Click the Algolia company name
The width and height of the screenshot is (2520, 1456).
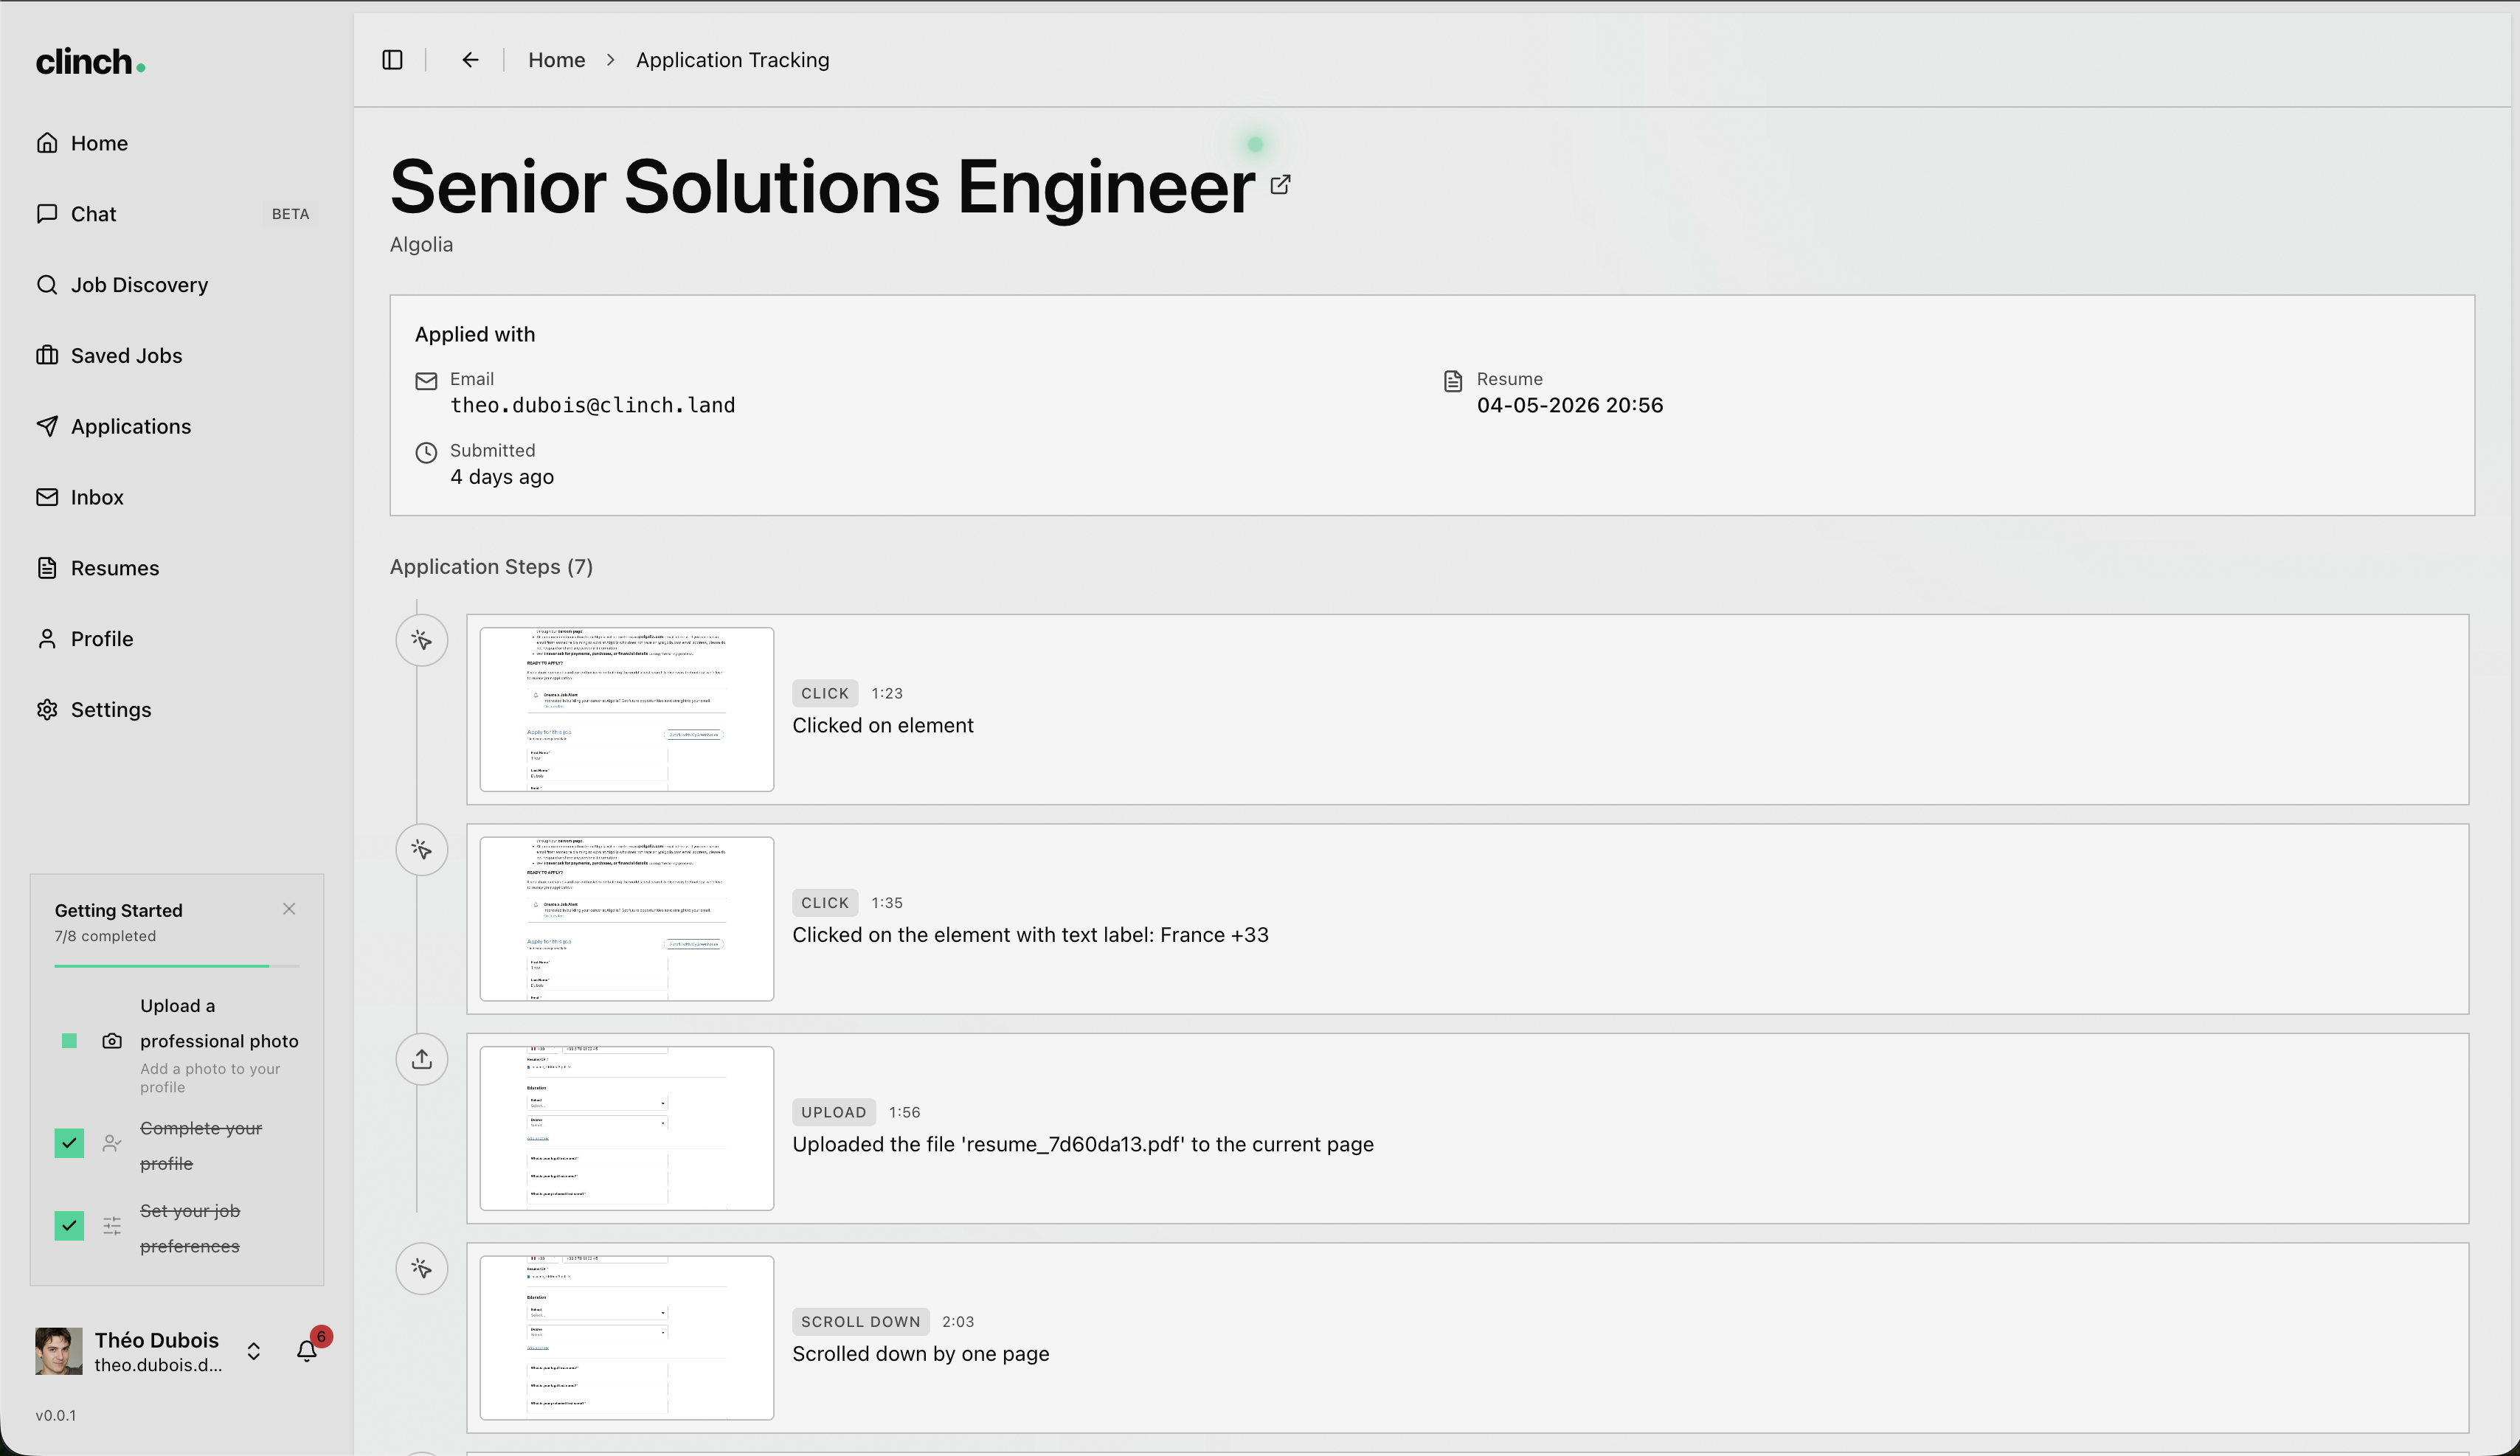421,245
